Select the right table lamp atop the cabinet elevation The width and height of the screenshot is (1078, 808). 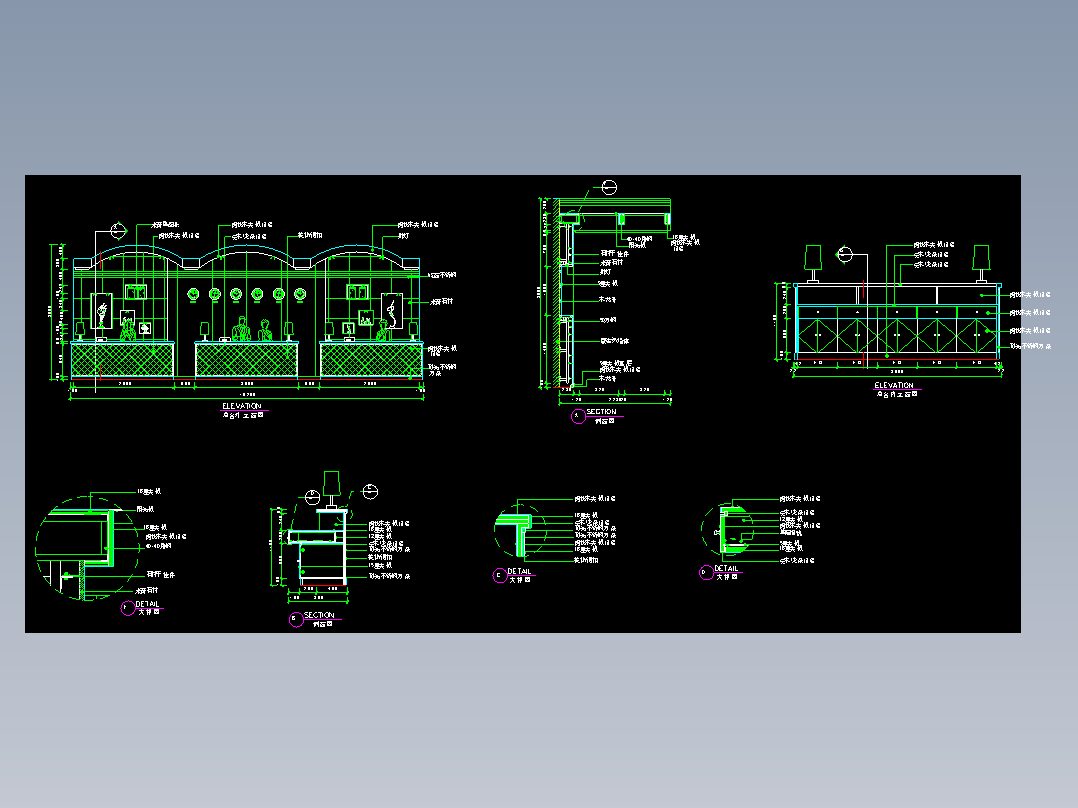pos(981,263)
